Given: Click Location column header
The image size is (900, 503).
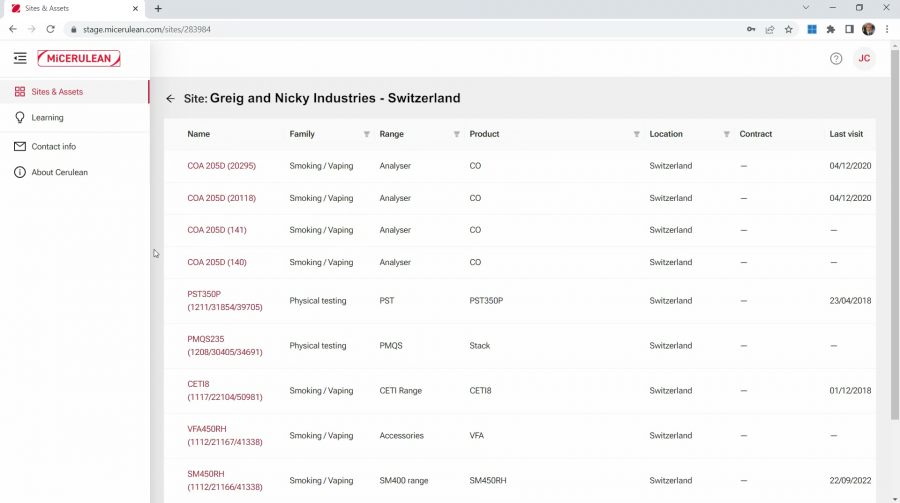Looking at the screenshot, I should [666, 134].
